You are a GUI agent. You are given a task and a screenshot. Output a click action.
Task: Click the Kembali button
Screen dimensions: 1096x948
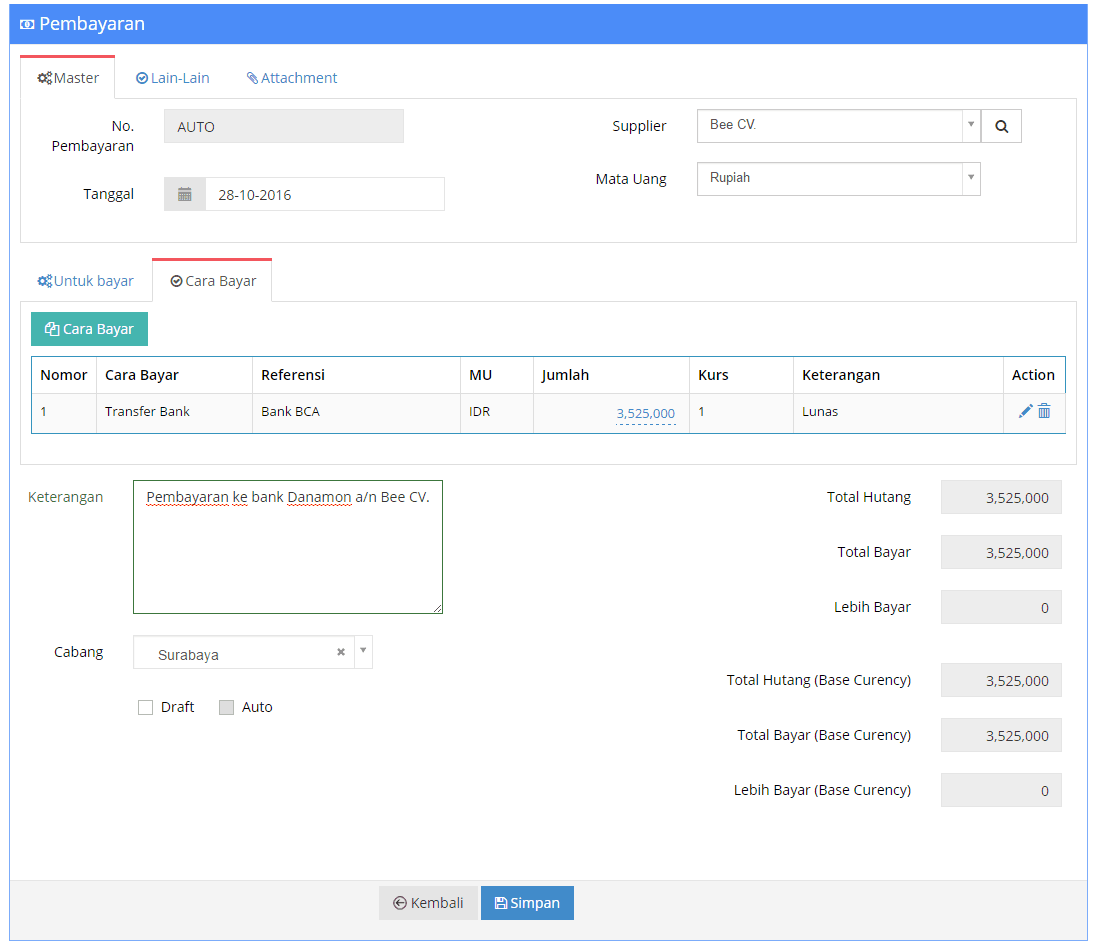[x=428, y=903]
